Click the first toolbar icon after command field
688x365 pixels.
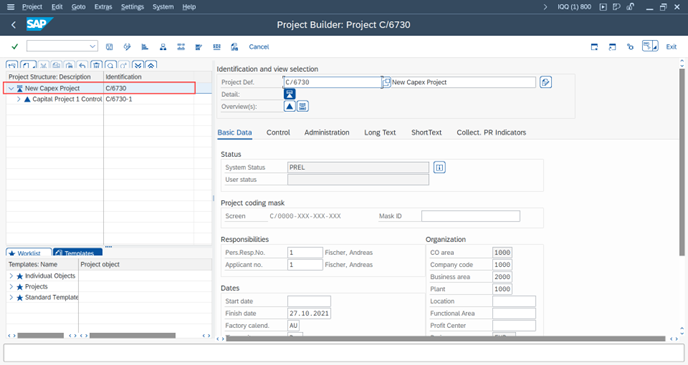[x=109, y=47]
